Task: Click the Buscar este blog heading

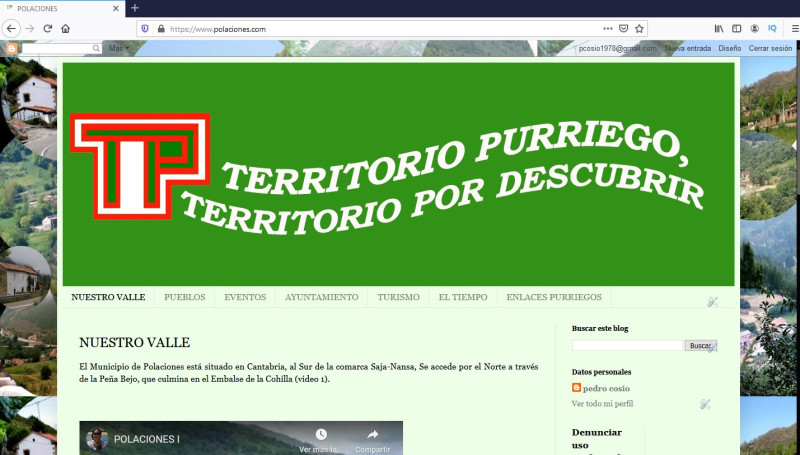Action: pos(600,328)
